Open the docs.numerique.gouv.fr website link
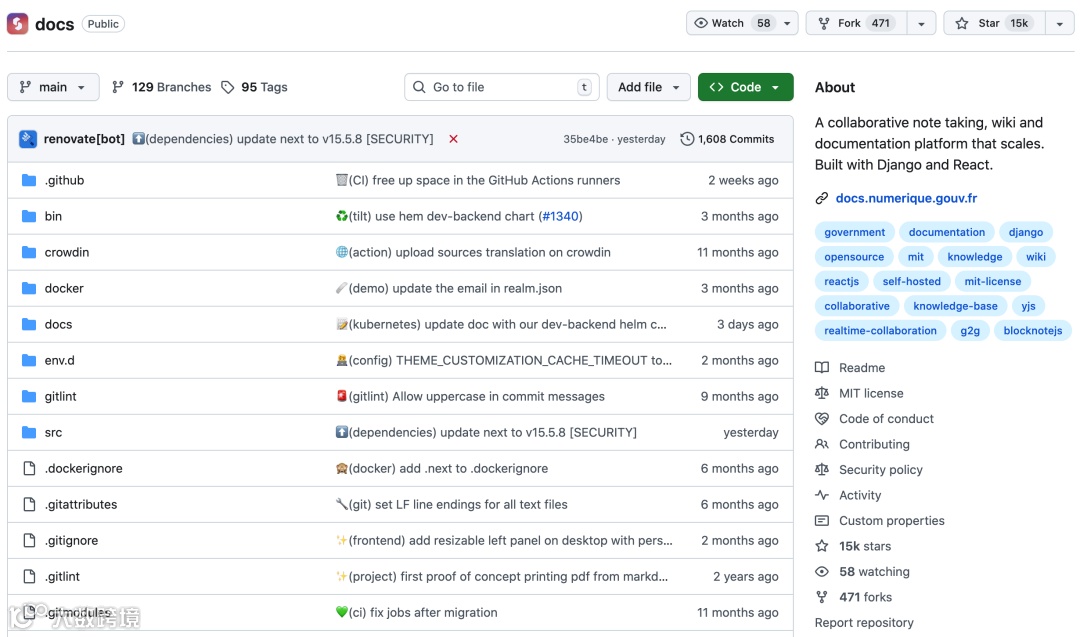Image resolution: width=1080 pixels, height=637 pixels. click(906, 198)
